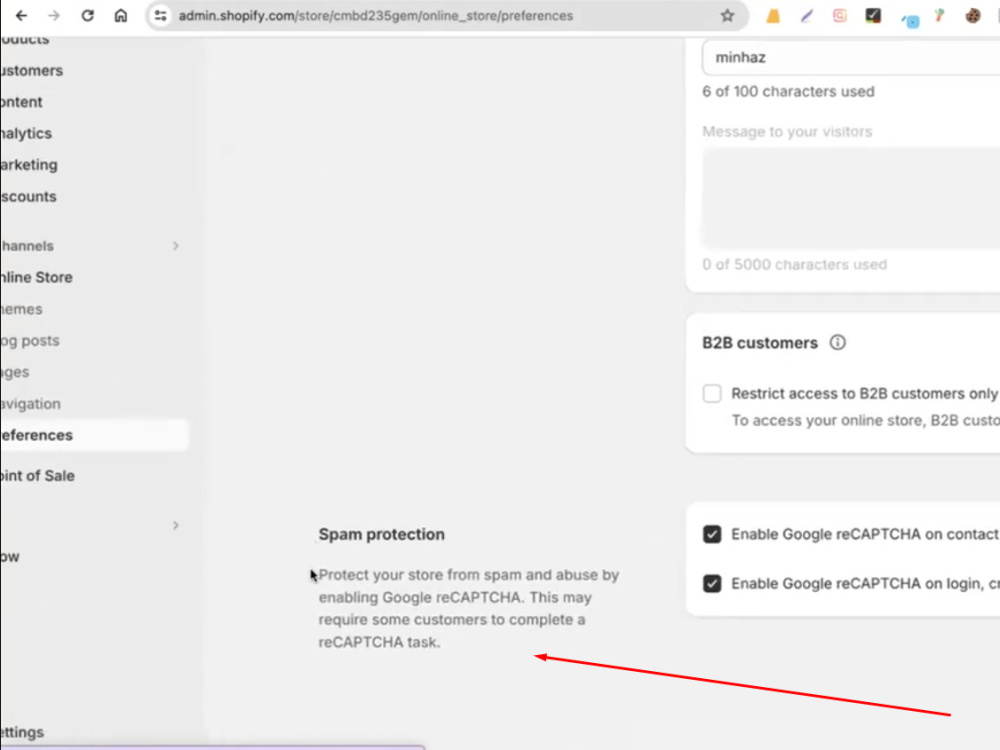The width and height of the screenshot is (1000, 750).
Task: Click the 'Protect your store from spam' description
Action: 469,608
